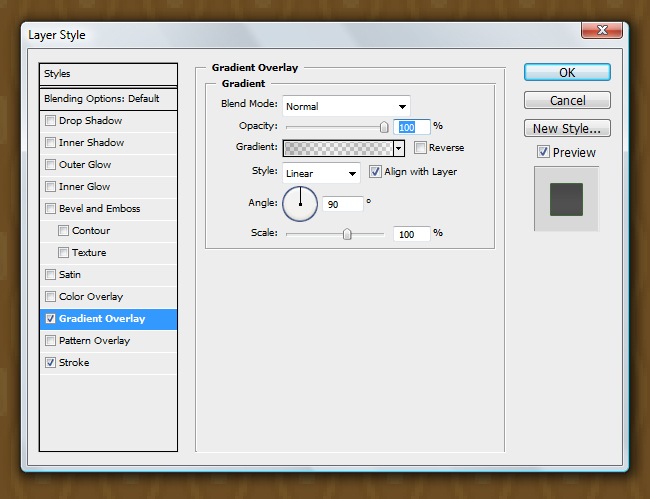This screenshot has height=499, width=650.
Task: Click the New Style... button
Action: 567,128
